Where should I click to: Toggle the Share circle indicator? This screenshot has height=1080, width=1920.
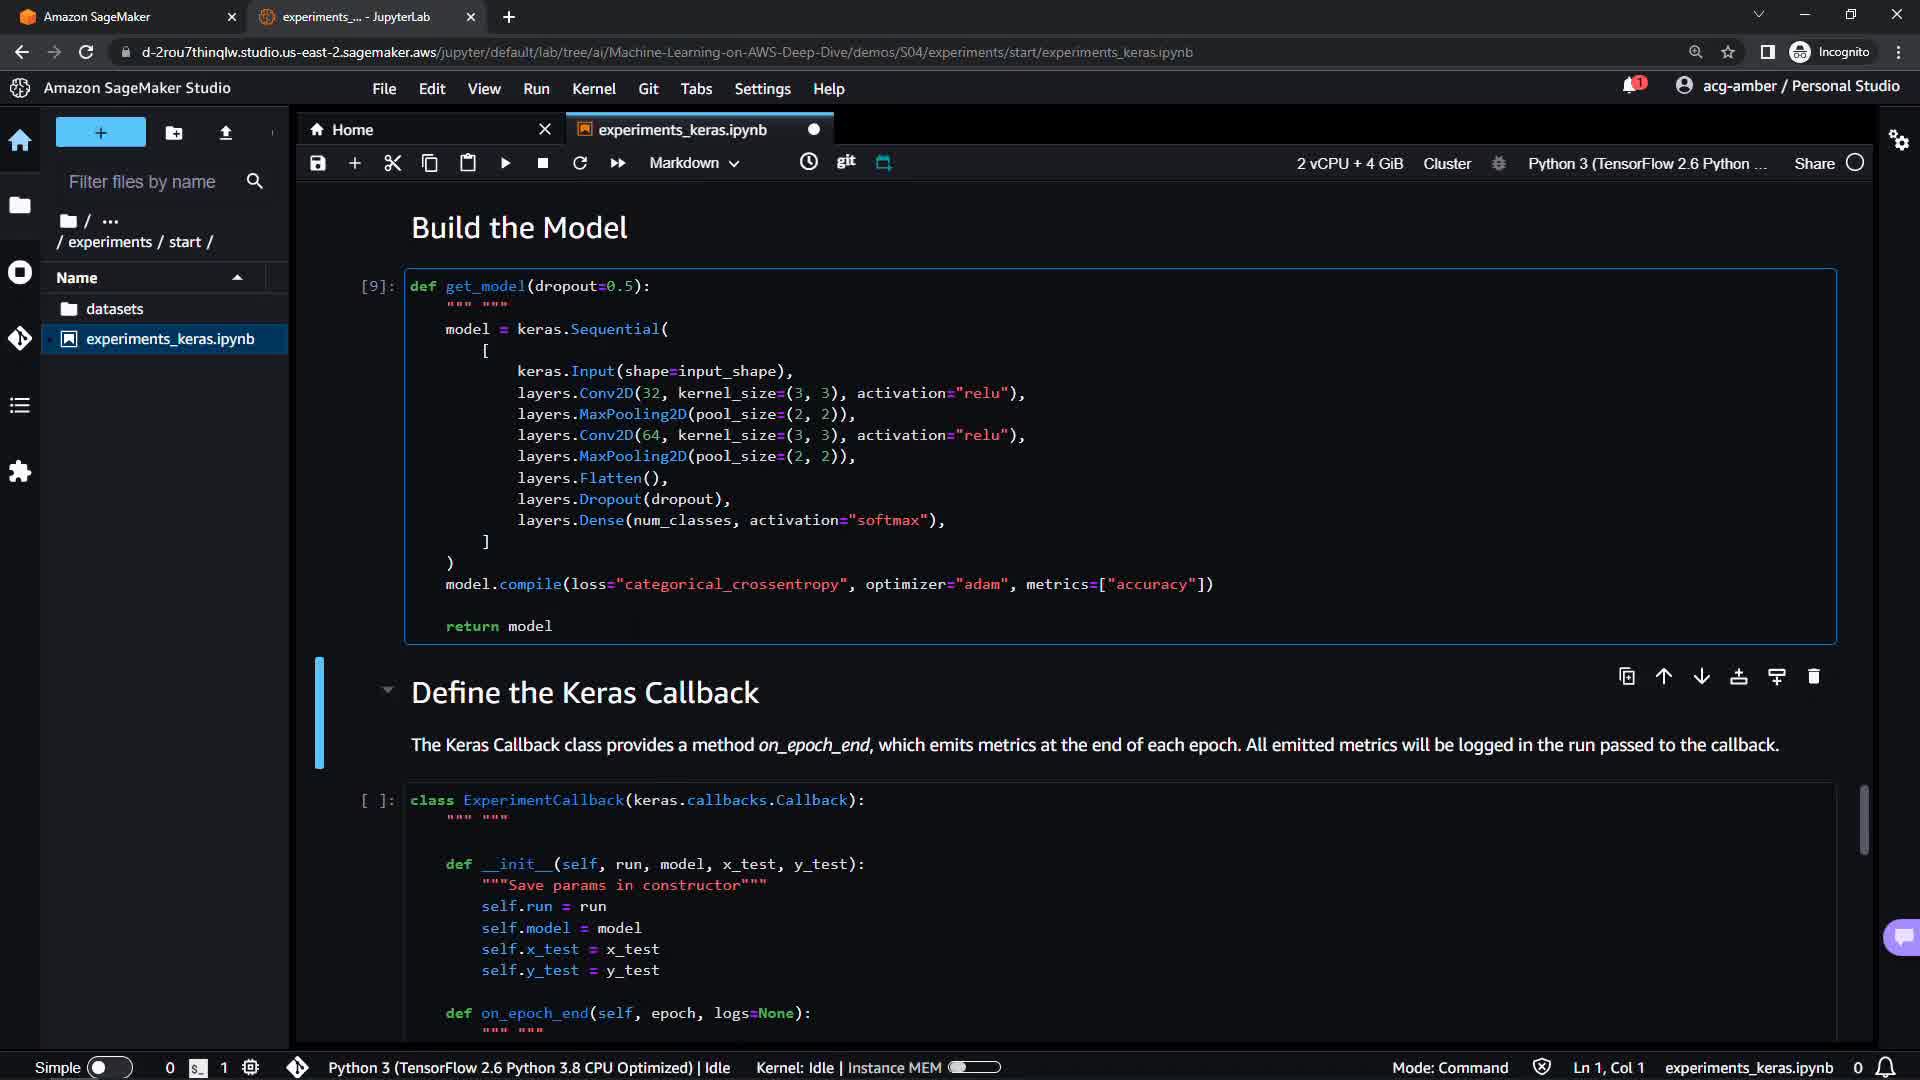(x=1855, y=163)
